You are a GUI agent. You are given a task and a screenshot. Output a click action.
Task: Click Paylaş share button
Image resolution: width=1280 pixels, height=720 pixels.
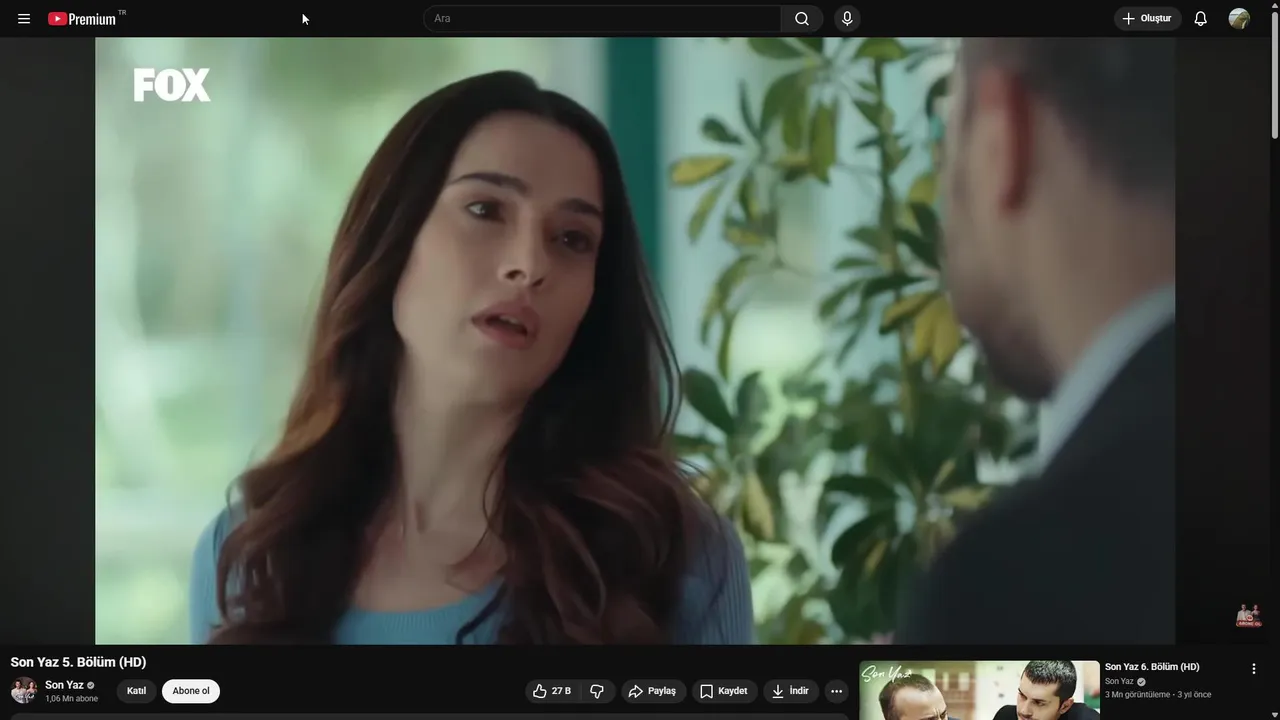click(652, 691)
